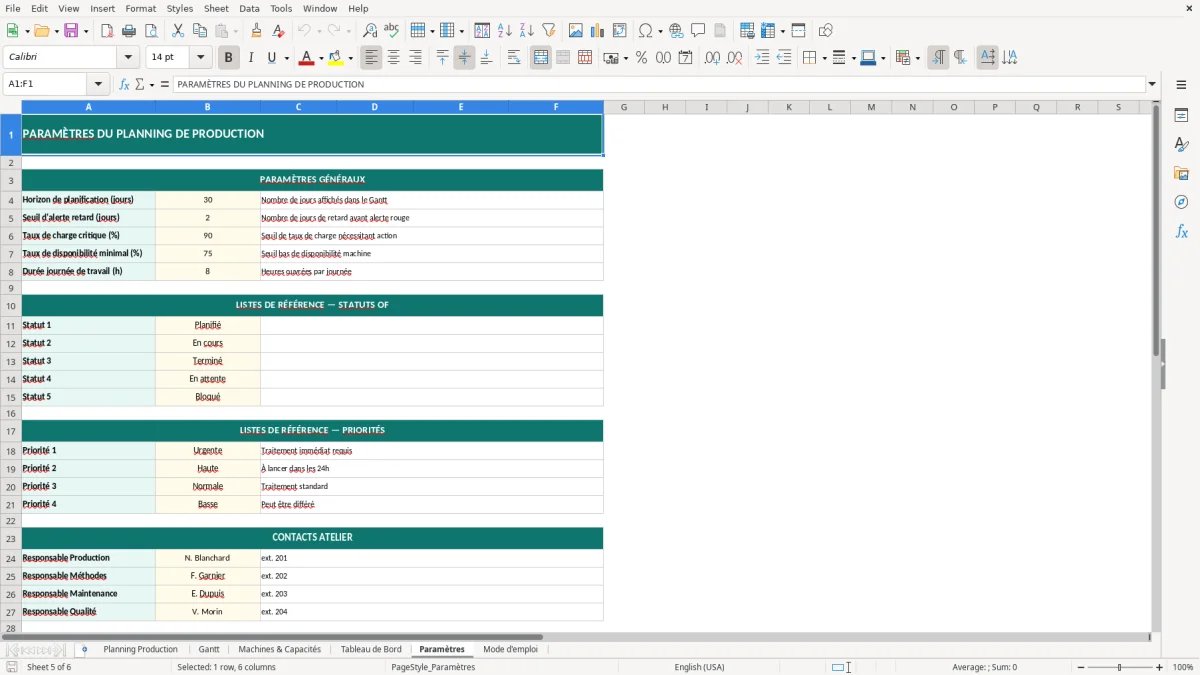Click the zoom in plus button
1200x675 pixels.
point(1160,667)
